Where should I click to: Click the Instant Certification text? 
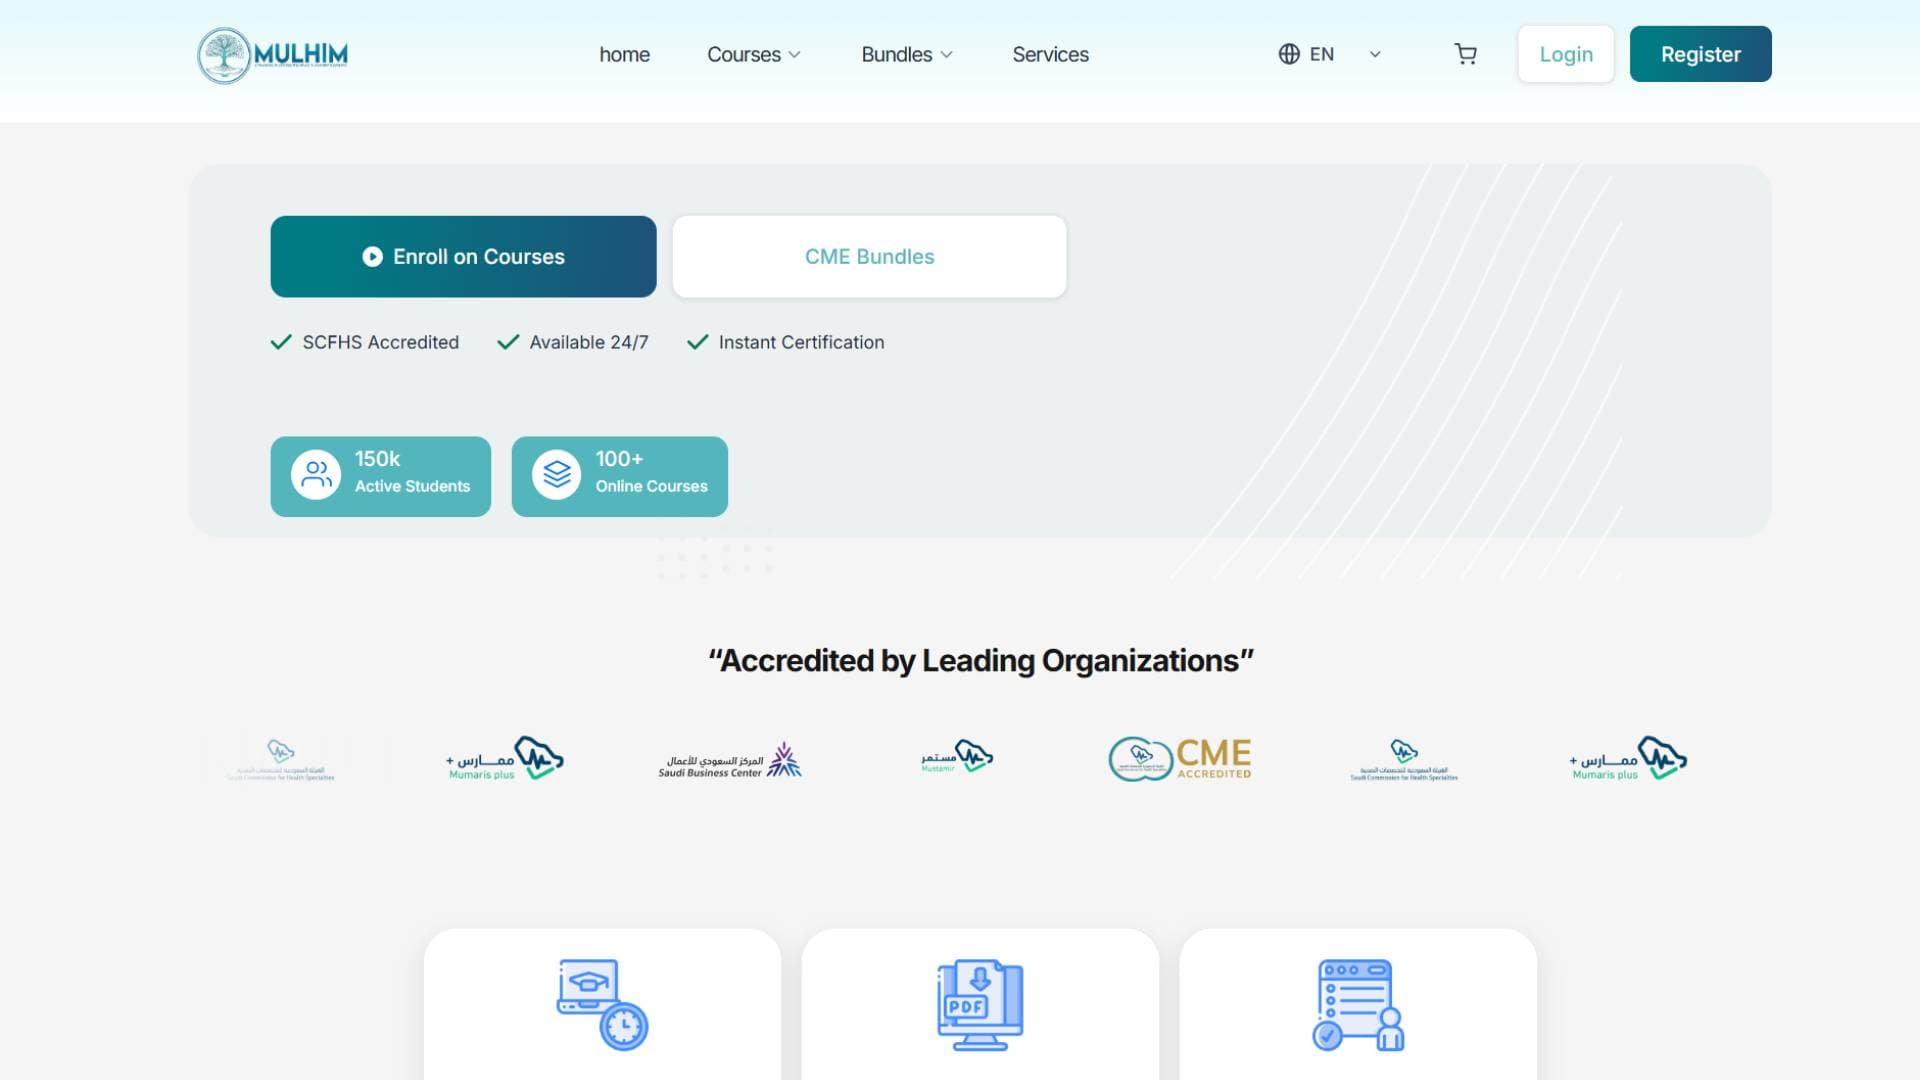[x=801, y=342]
